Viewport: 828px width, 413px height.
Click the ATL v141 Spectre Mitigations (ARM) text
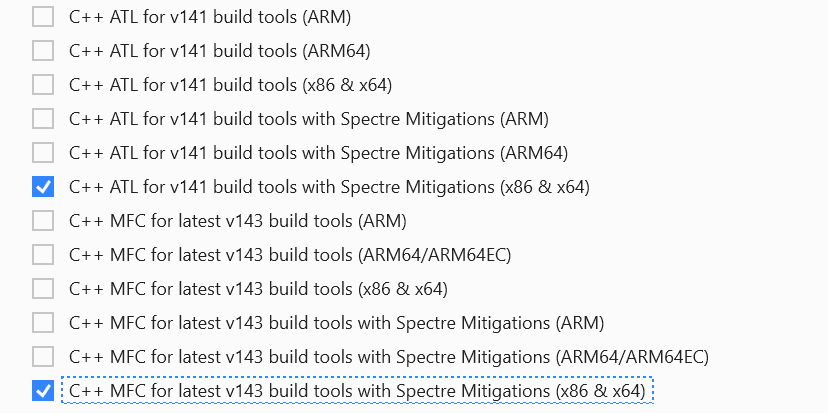tap(309, 119)
